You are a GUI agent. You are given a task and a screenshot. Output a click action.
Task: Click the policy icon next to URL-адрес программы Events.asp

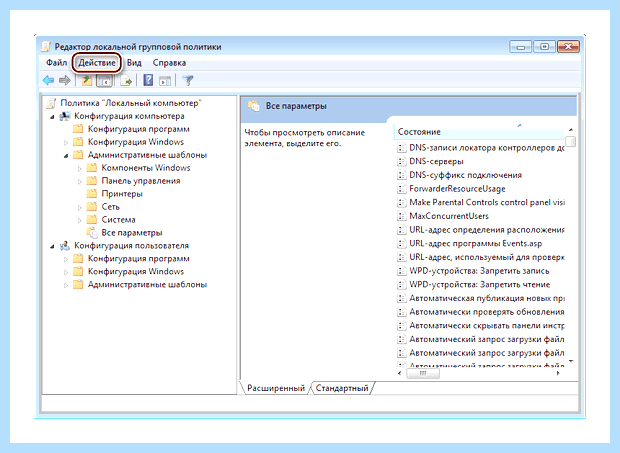click(401, 243)
